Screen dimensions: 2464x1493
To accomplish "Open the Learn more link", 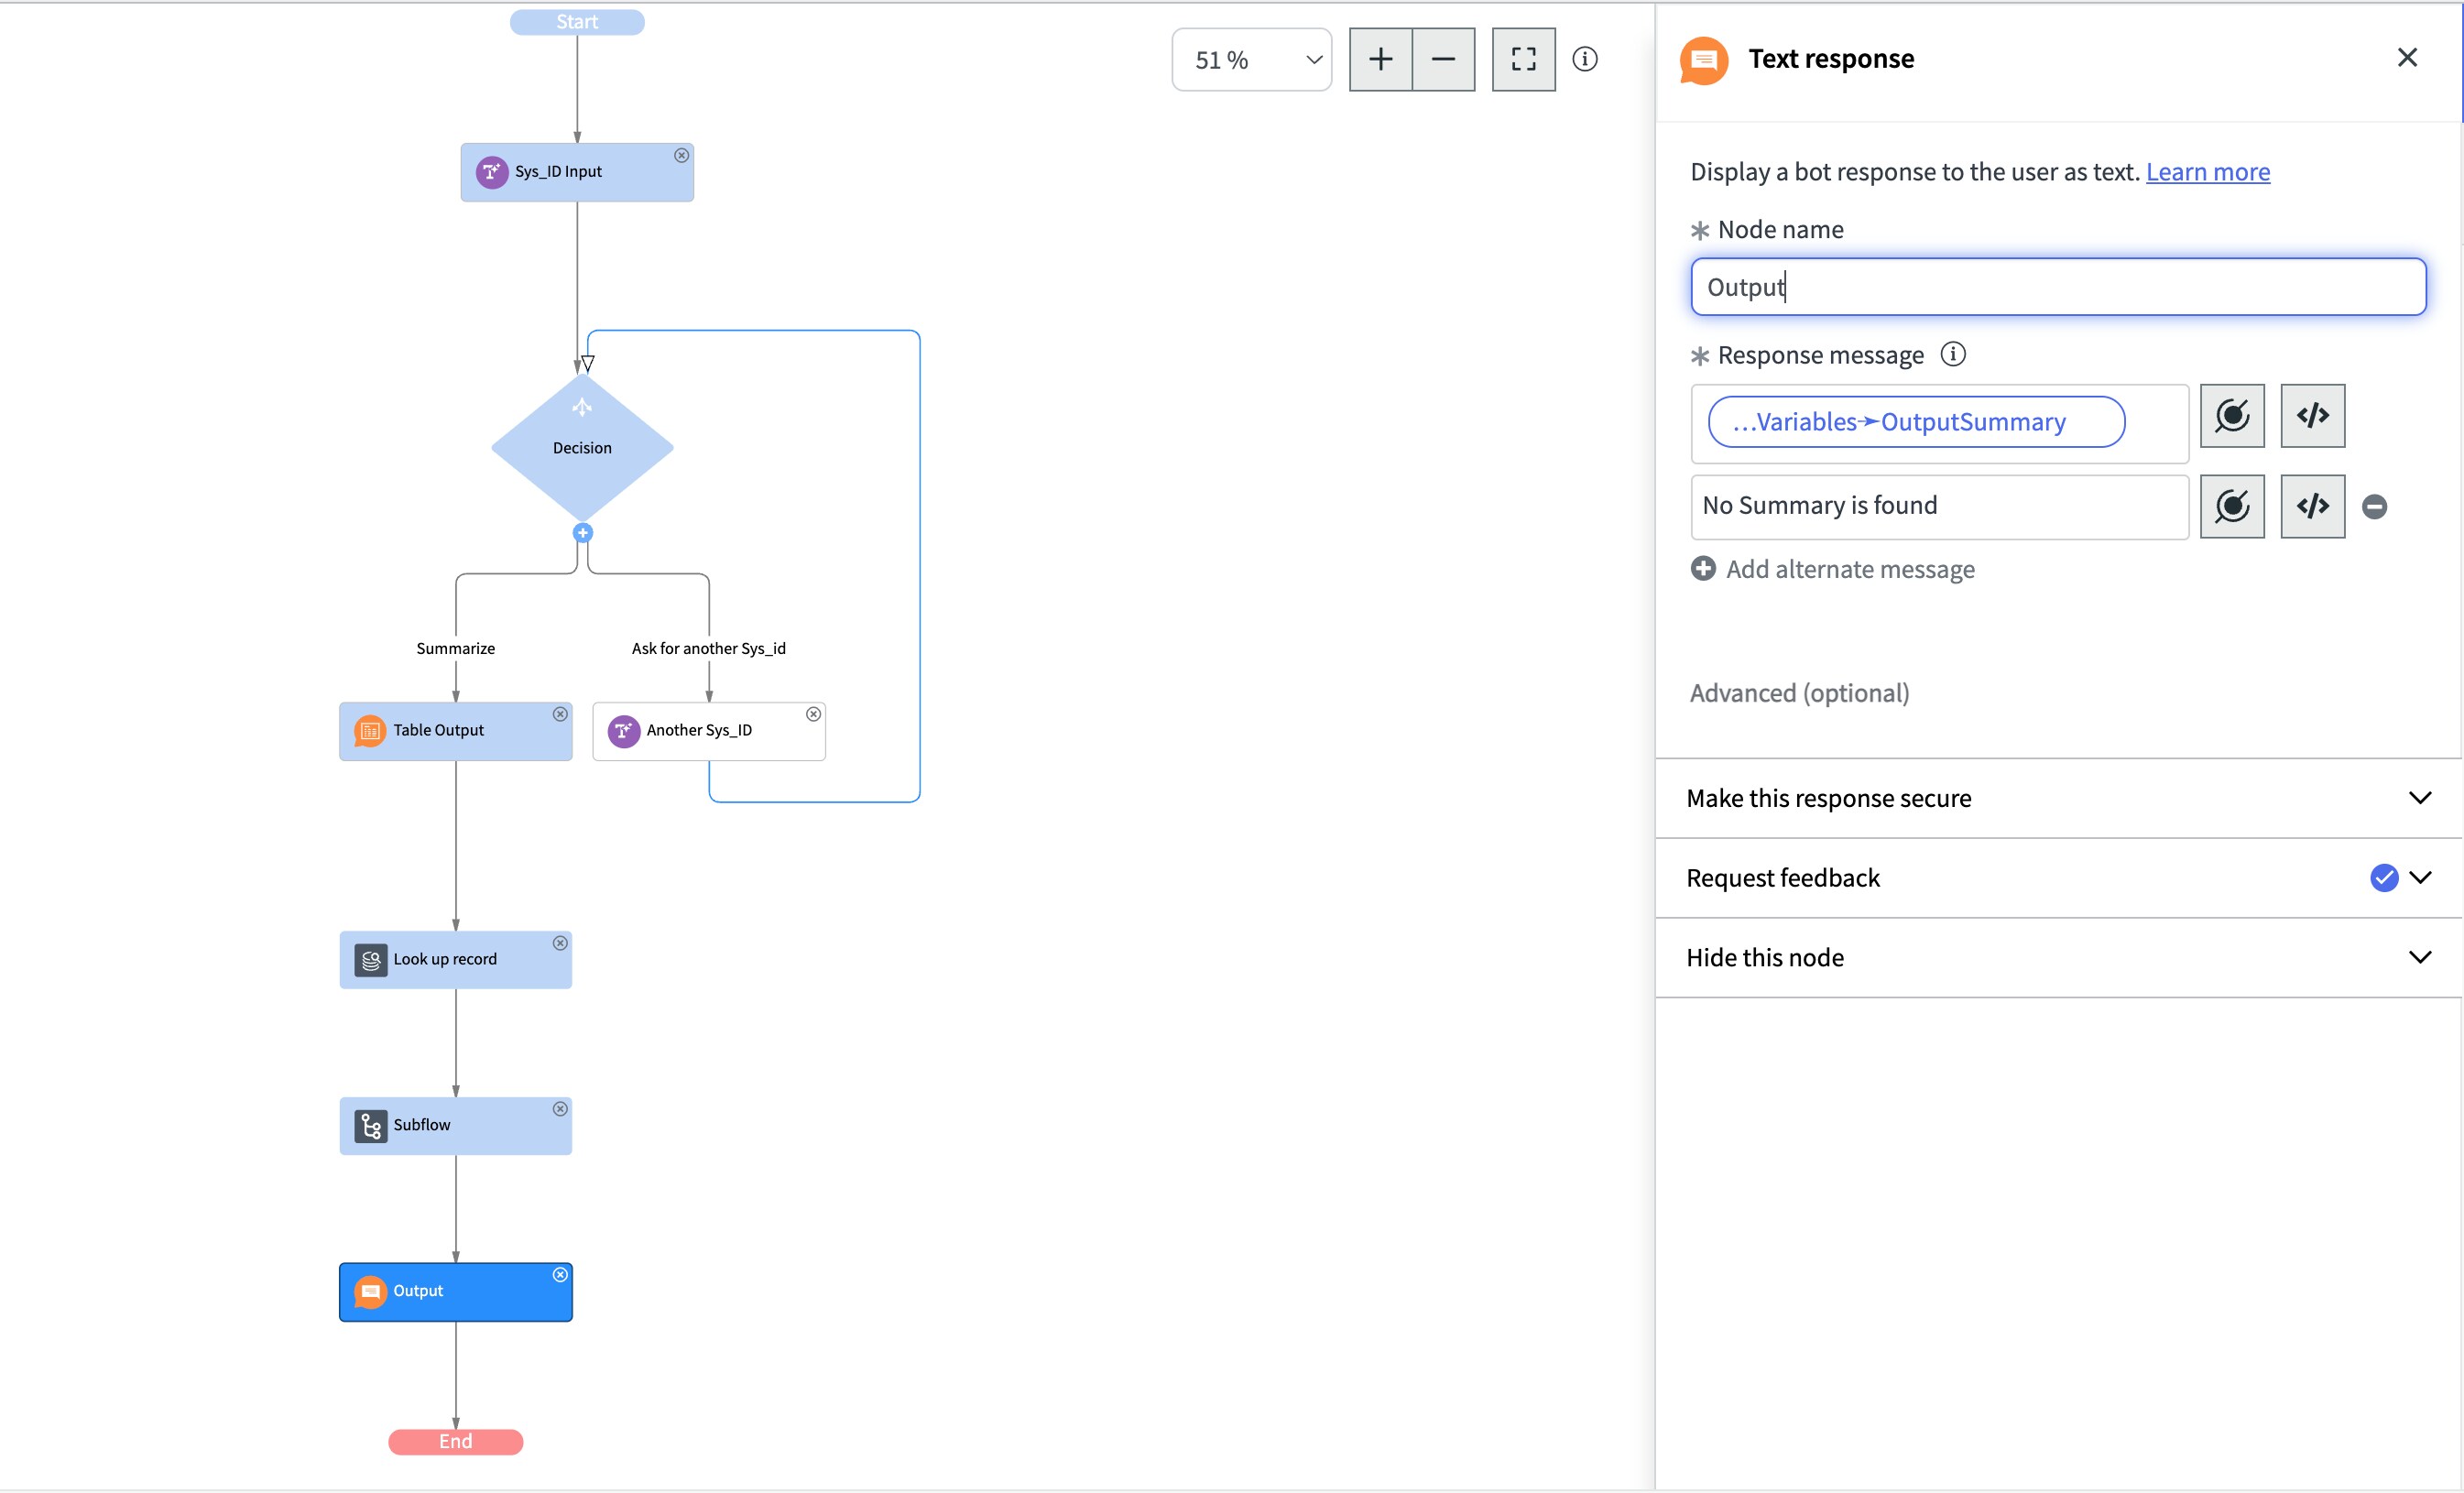I will coord(2207,172).
